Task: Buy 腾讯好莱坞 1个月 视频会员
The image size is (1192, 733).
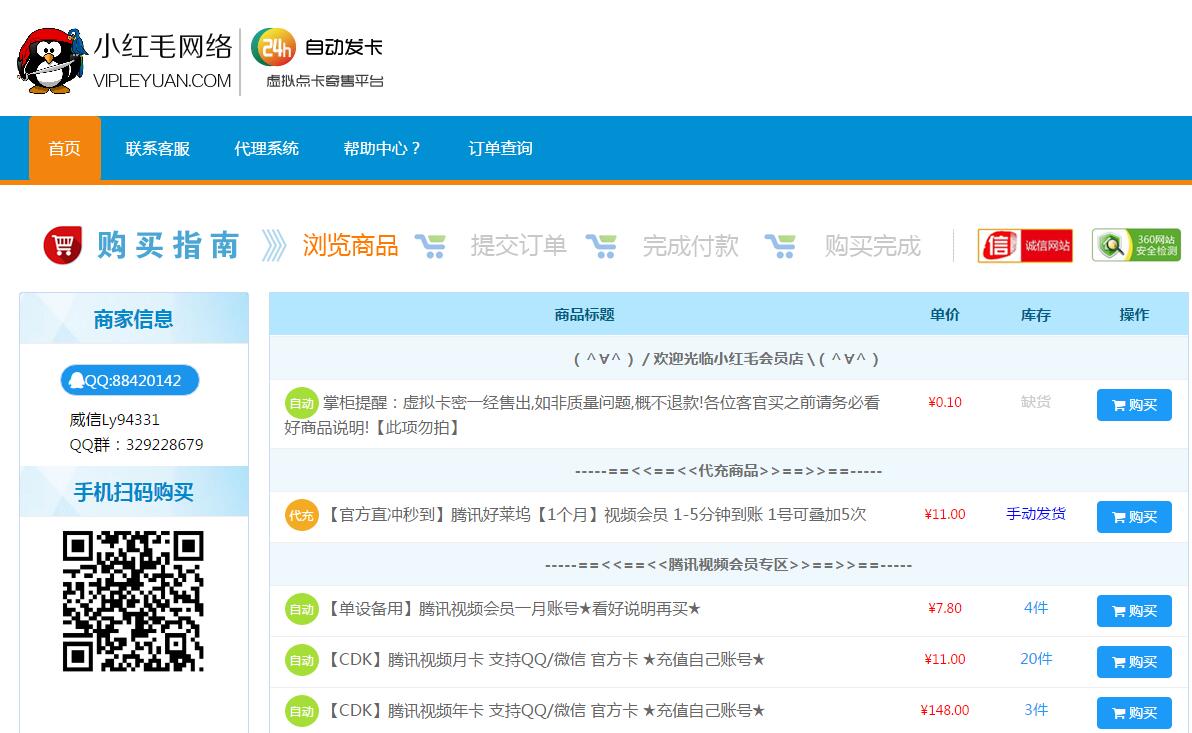Action: point(1133,517)
